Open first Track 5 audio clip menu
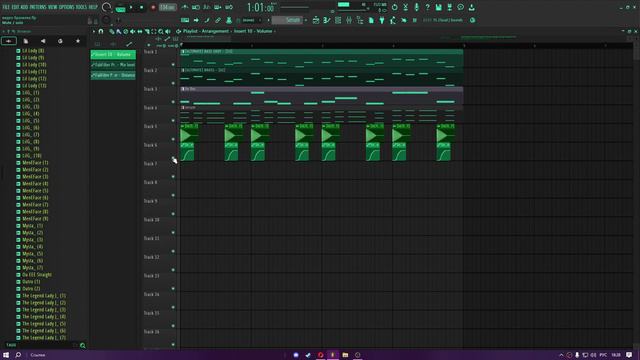640x360 pixels. coord(182,127)
